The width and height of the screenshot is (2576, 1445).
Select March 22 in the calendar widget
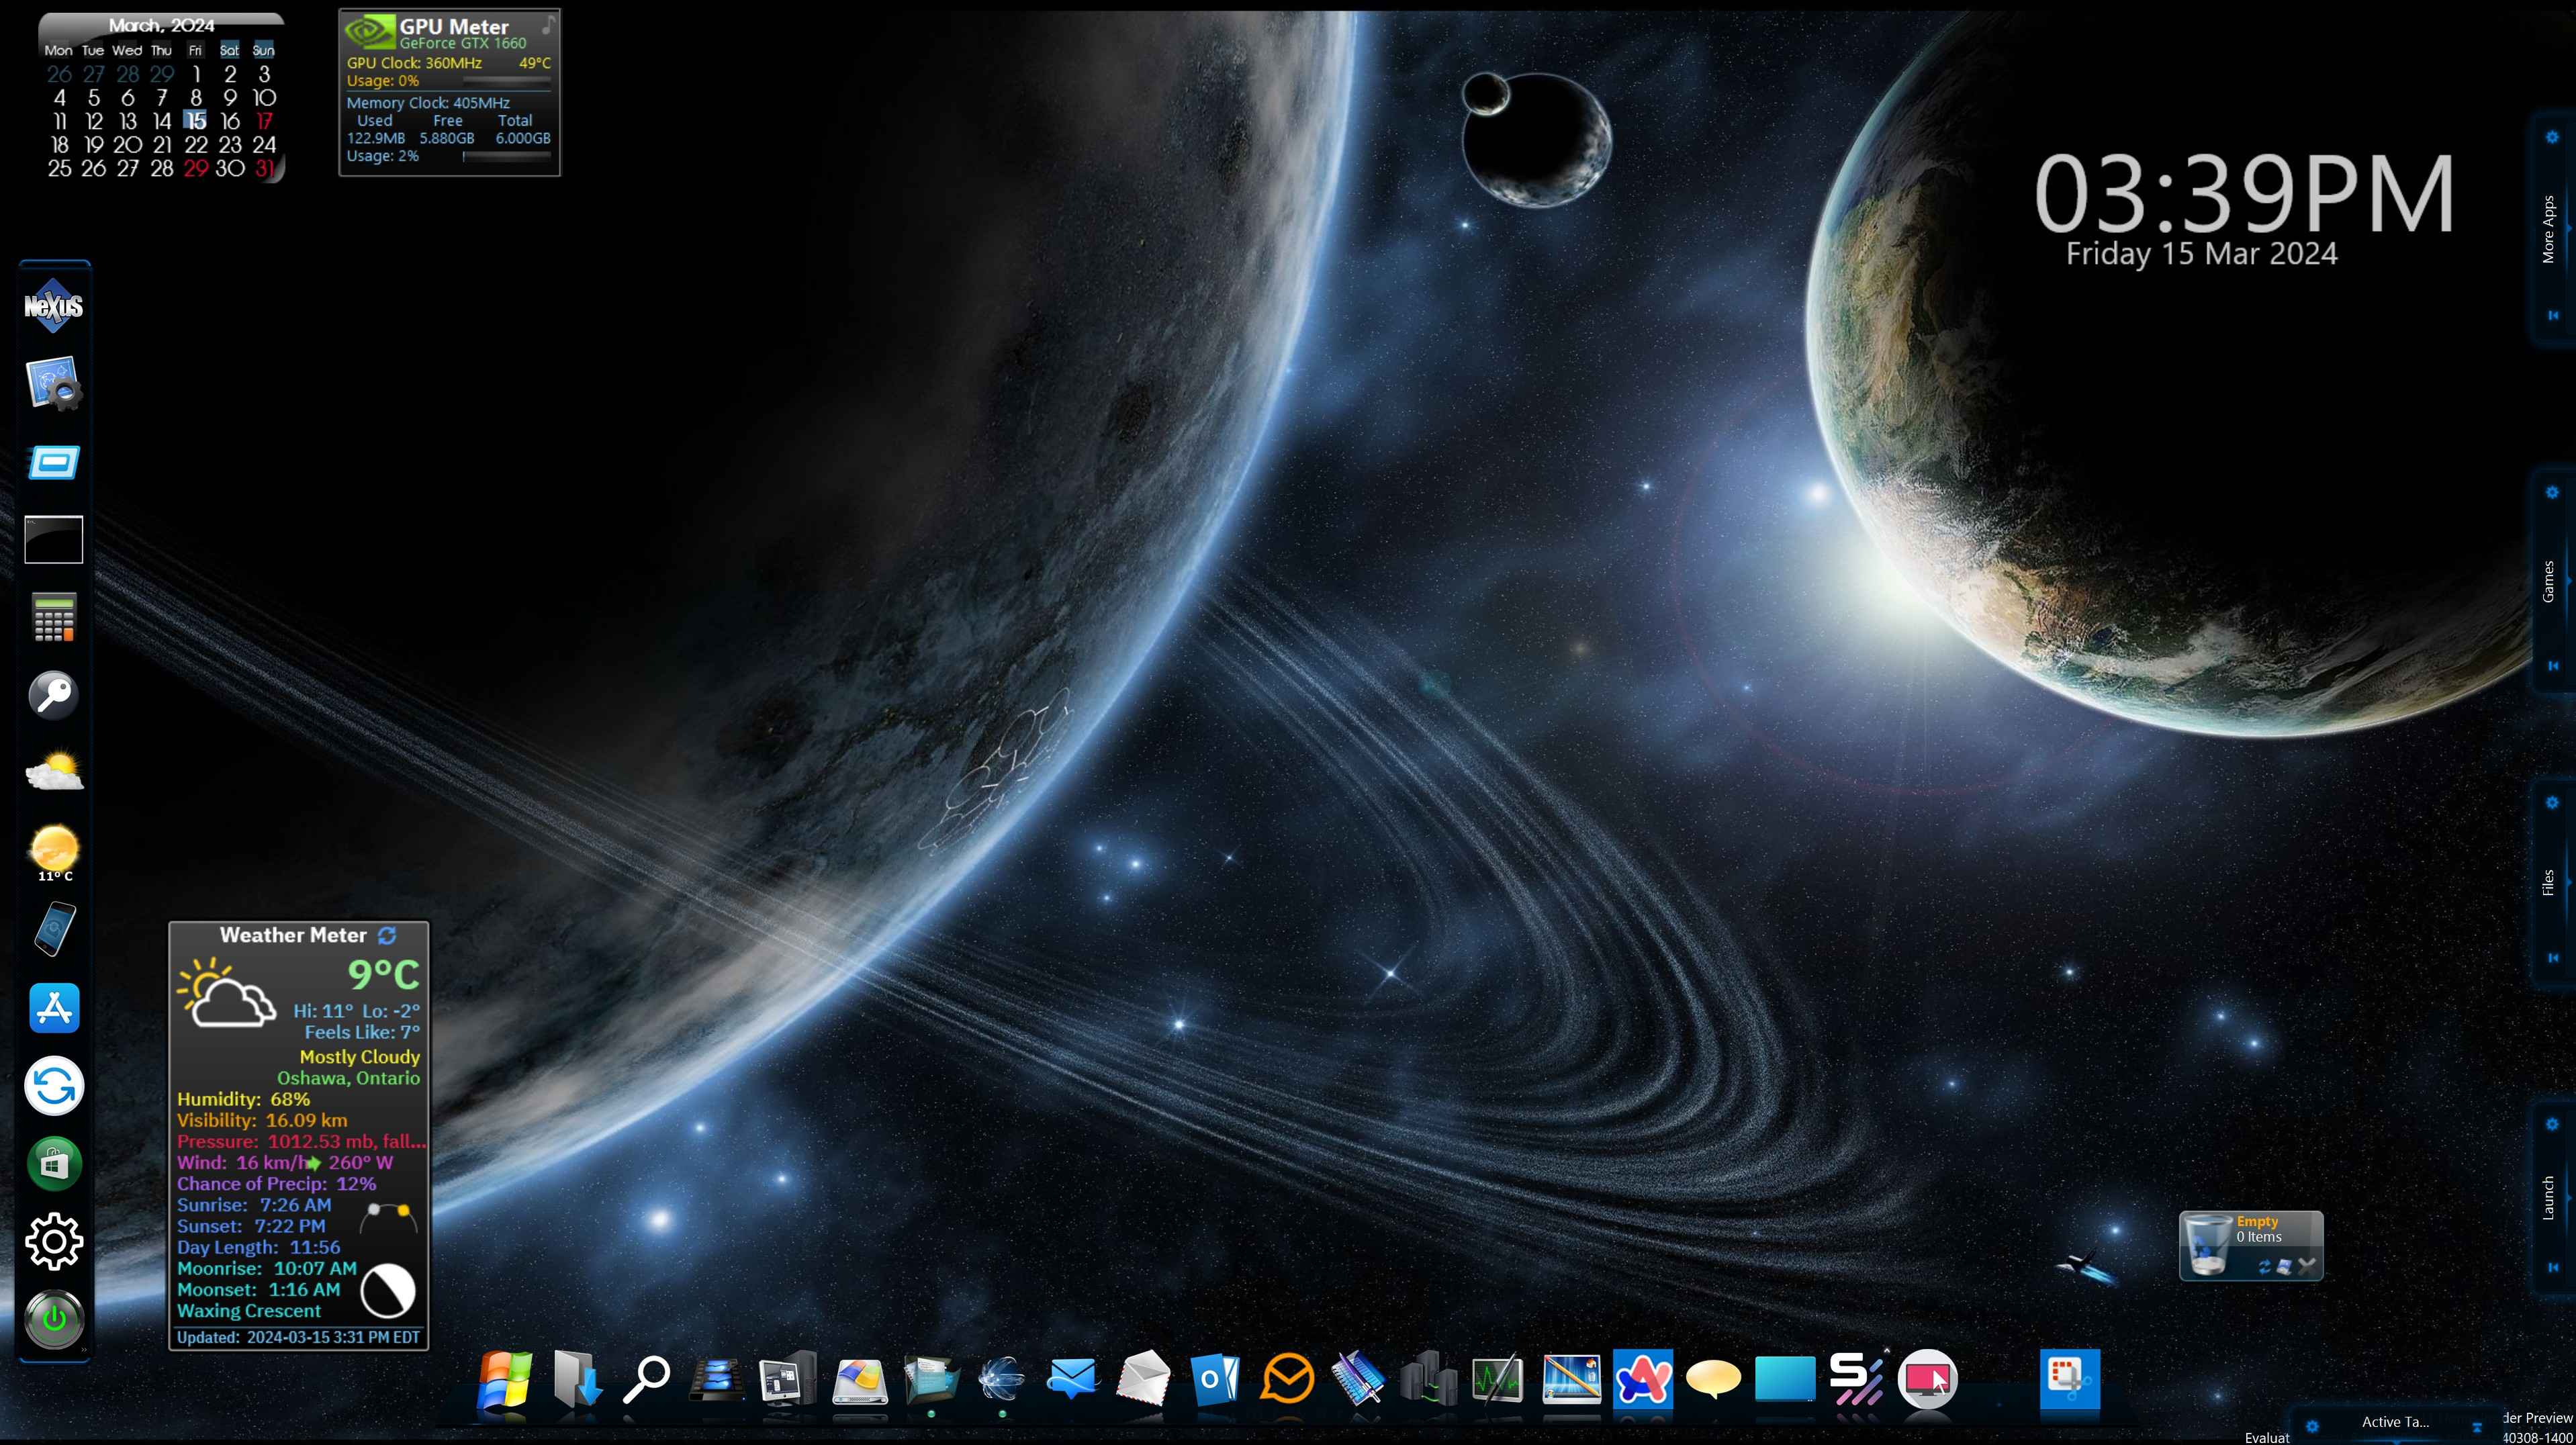pos(196,145)
